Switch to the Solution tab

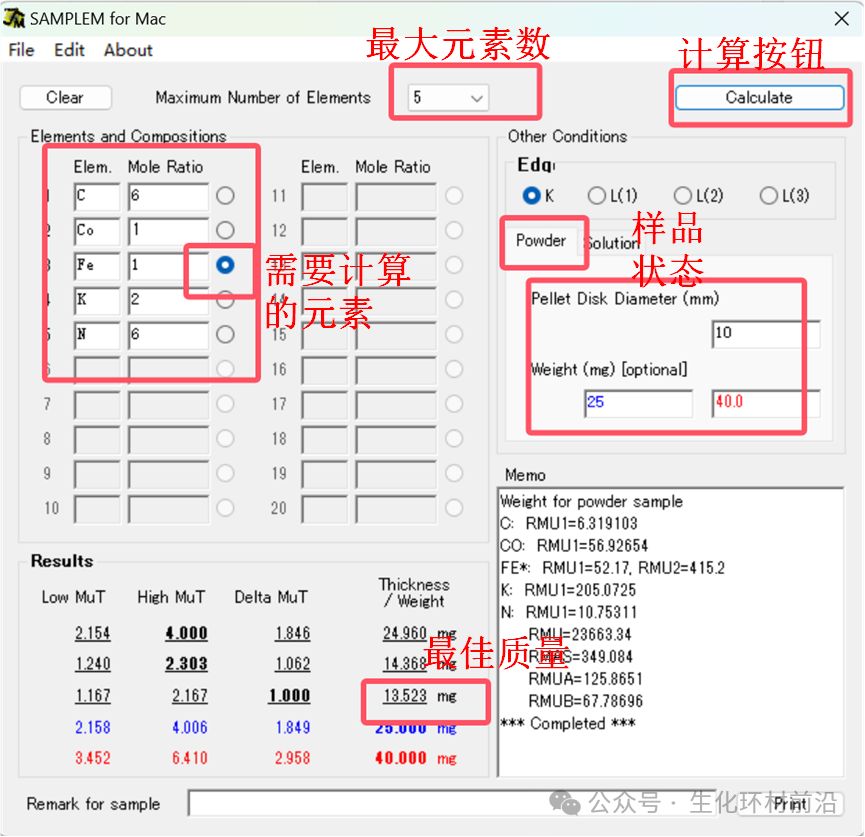click(612, 243)
